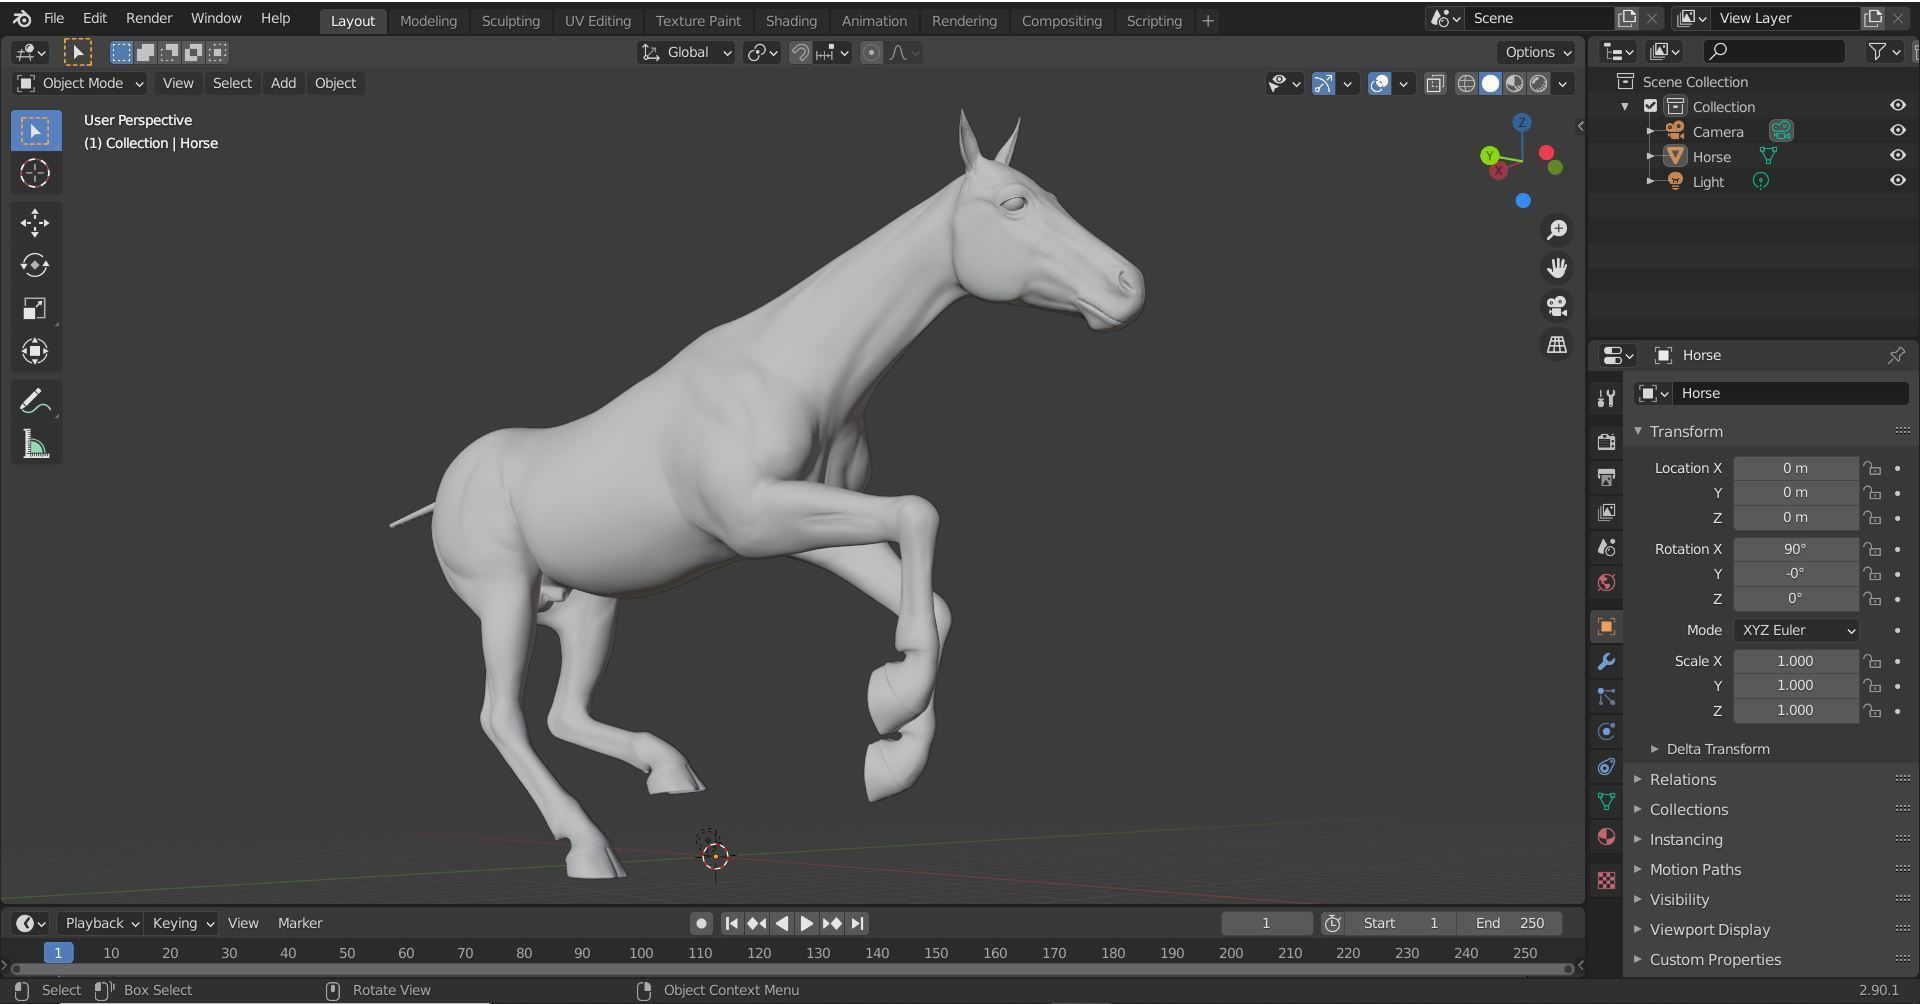The image size is (1920, 1004).
Task: Switch to Material Properties in the properties editor
Action: pyautogui.click(x=1606, y=837)
